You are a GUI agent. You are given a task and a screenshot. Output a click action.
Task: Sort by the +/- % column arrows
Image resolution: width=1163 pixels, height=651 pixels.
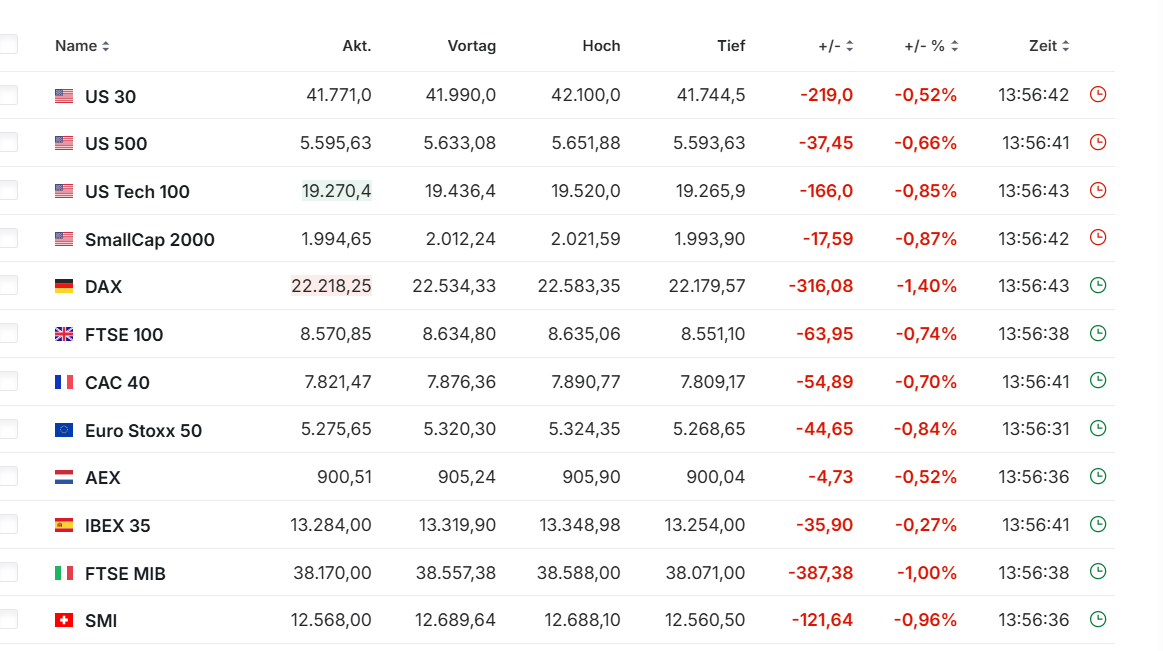954,46
